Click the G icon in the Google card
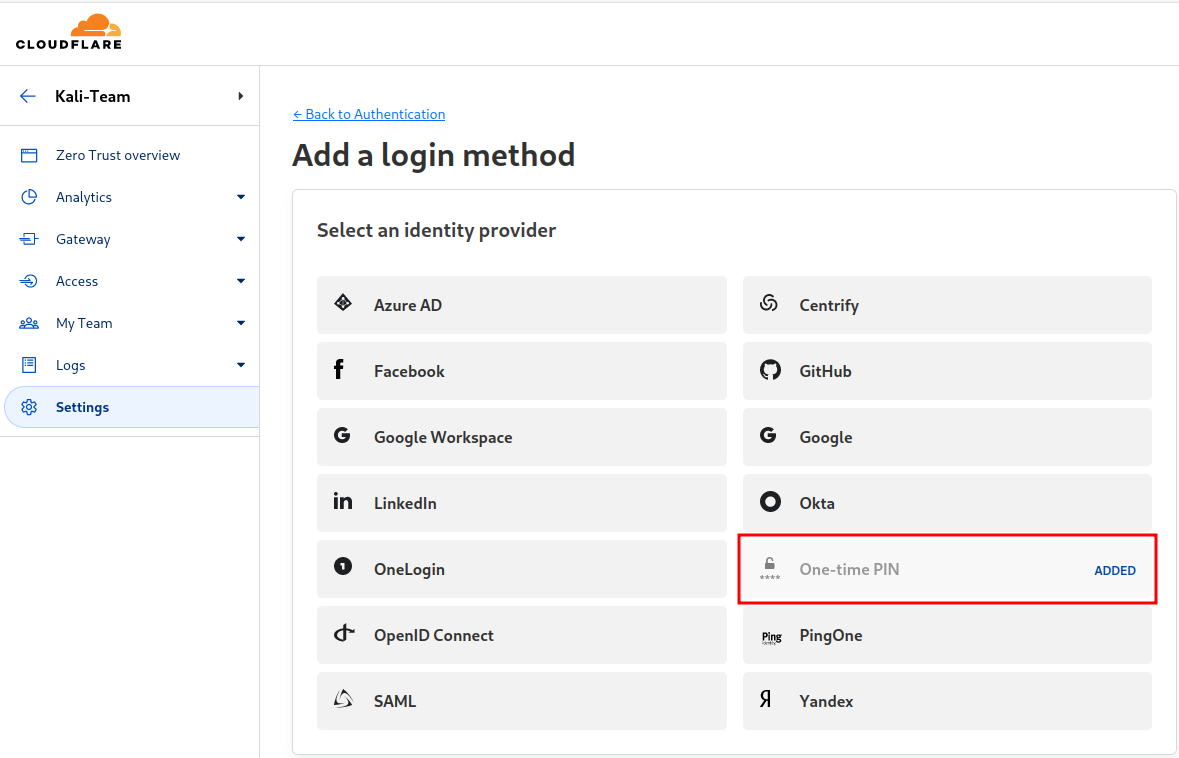 tap(768, 435)
